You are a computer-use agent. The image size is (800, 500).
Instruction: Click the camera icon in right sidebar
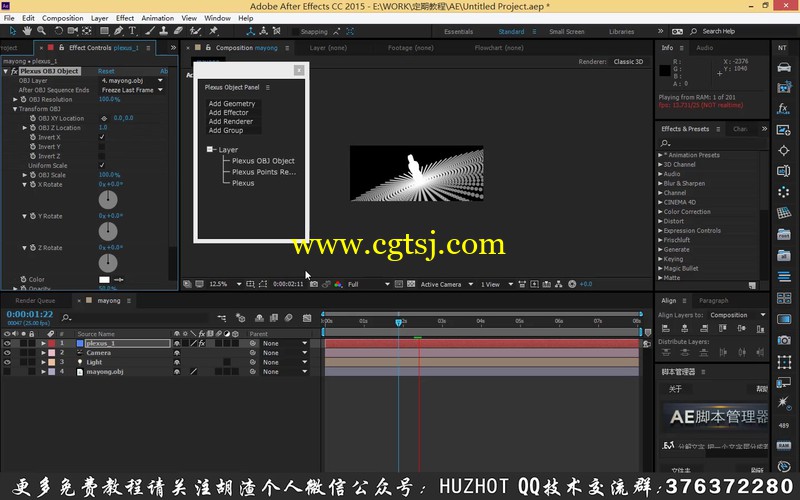[784, 340]
